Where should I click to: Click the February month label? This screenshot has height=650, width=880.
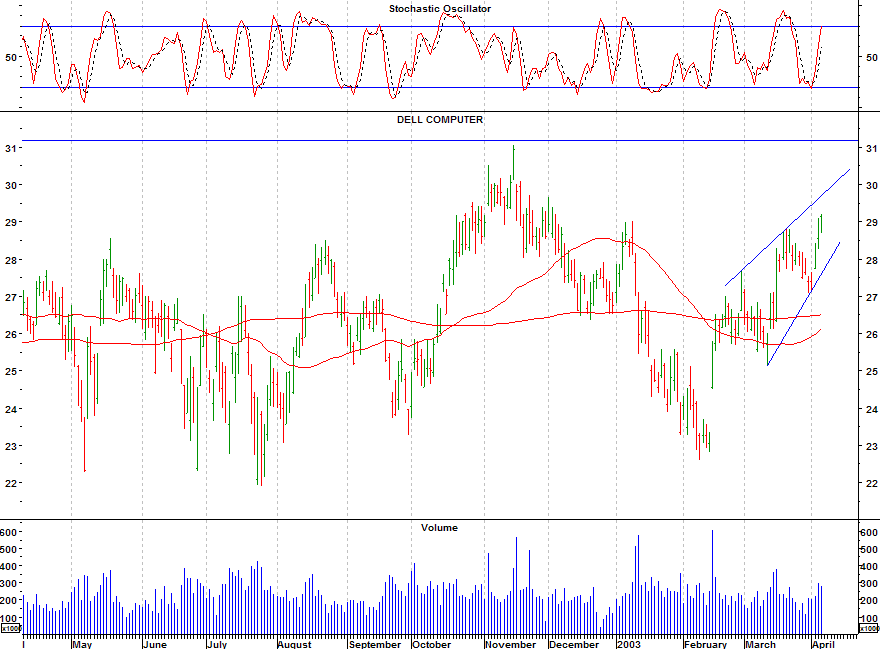[x=706, y=644]
